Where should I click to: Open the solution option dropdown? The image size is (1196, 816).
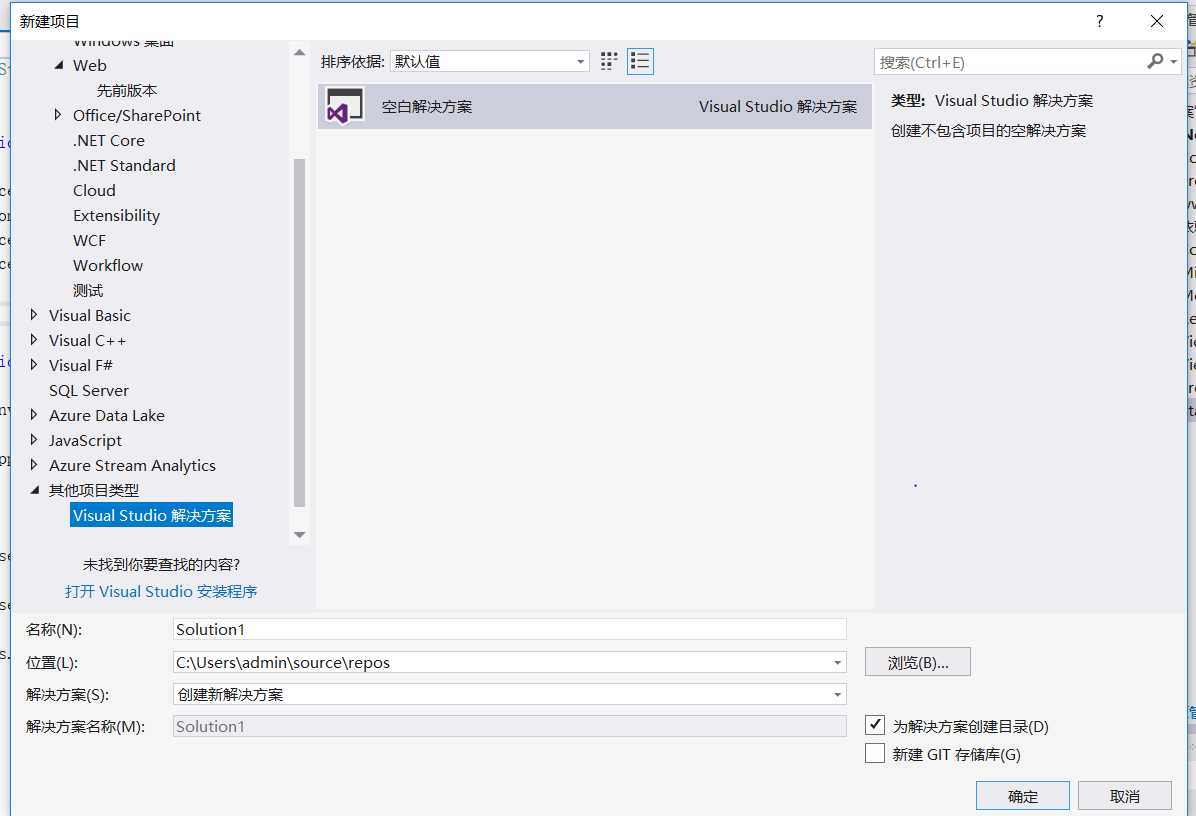click(838, 695)
